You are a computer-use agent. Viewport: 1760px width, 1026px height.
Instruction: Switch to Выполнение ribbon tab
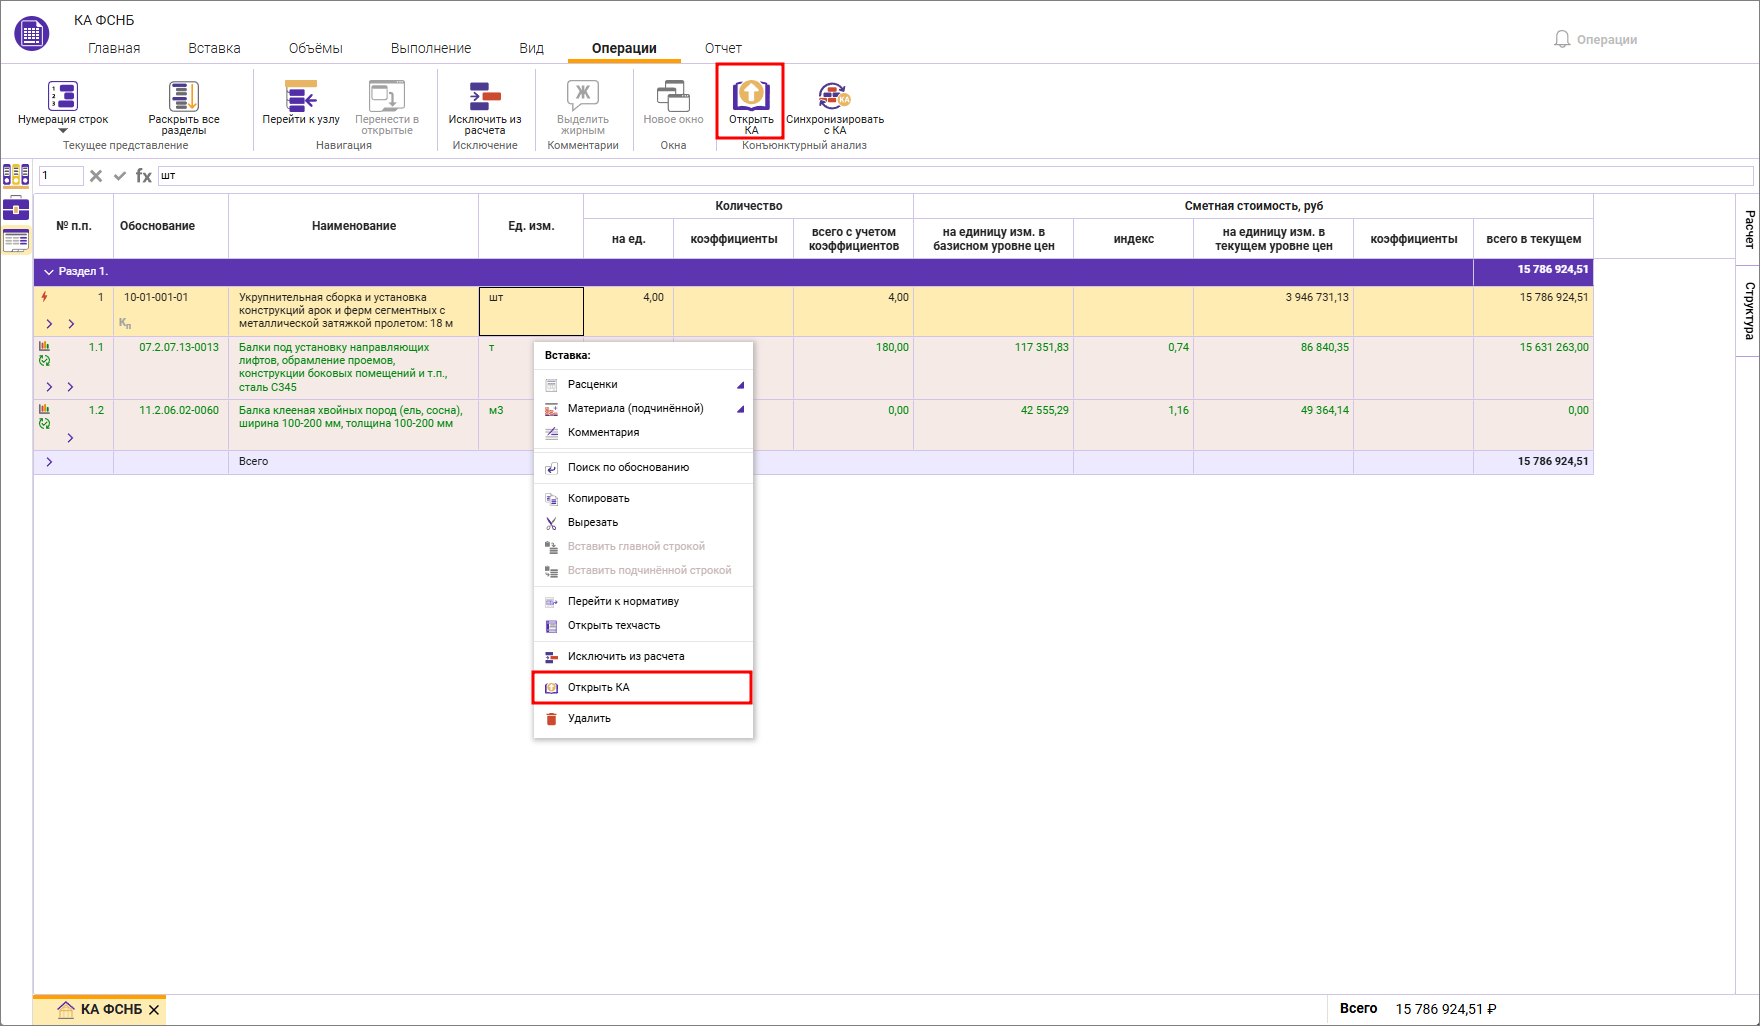click(431, 48)
